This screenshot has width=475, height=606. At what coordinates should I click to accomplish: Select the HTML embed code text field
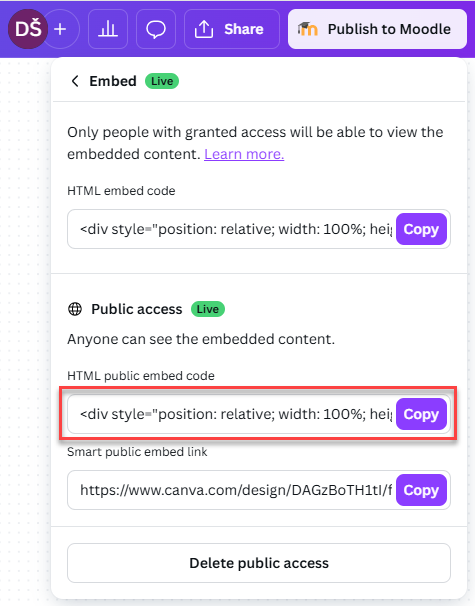(232, 229)
